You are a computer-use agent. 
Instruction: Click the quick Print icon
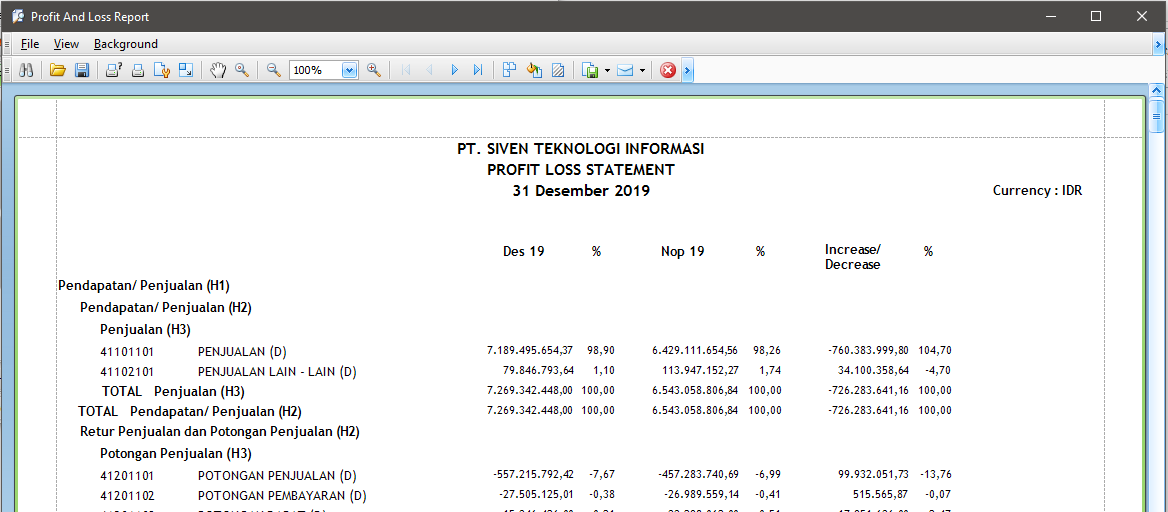[x=138, y=70]
